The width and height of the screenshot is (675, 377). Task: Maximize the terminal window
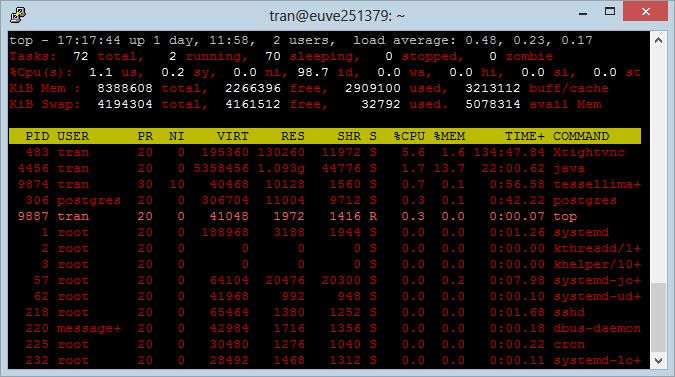610,12
